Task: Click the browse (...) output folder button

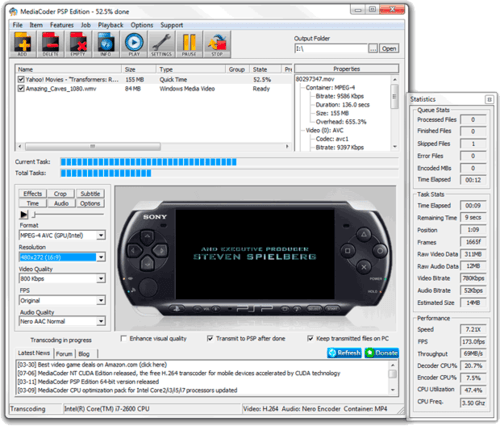Action: tap(373, 49)
